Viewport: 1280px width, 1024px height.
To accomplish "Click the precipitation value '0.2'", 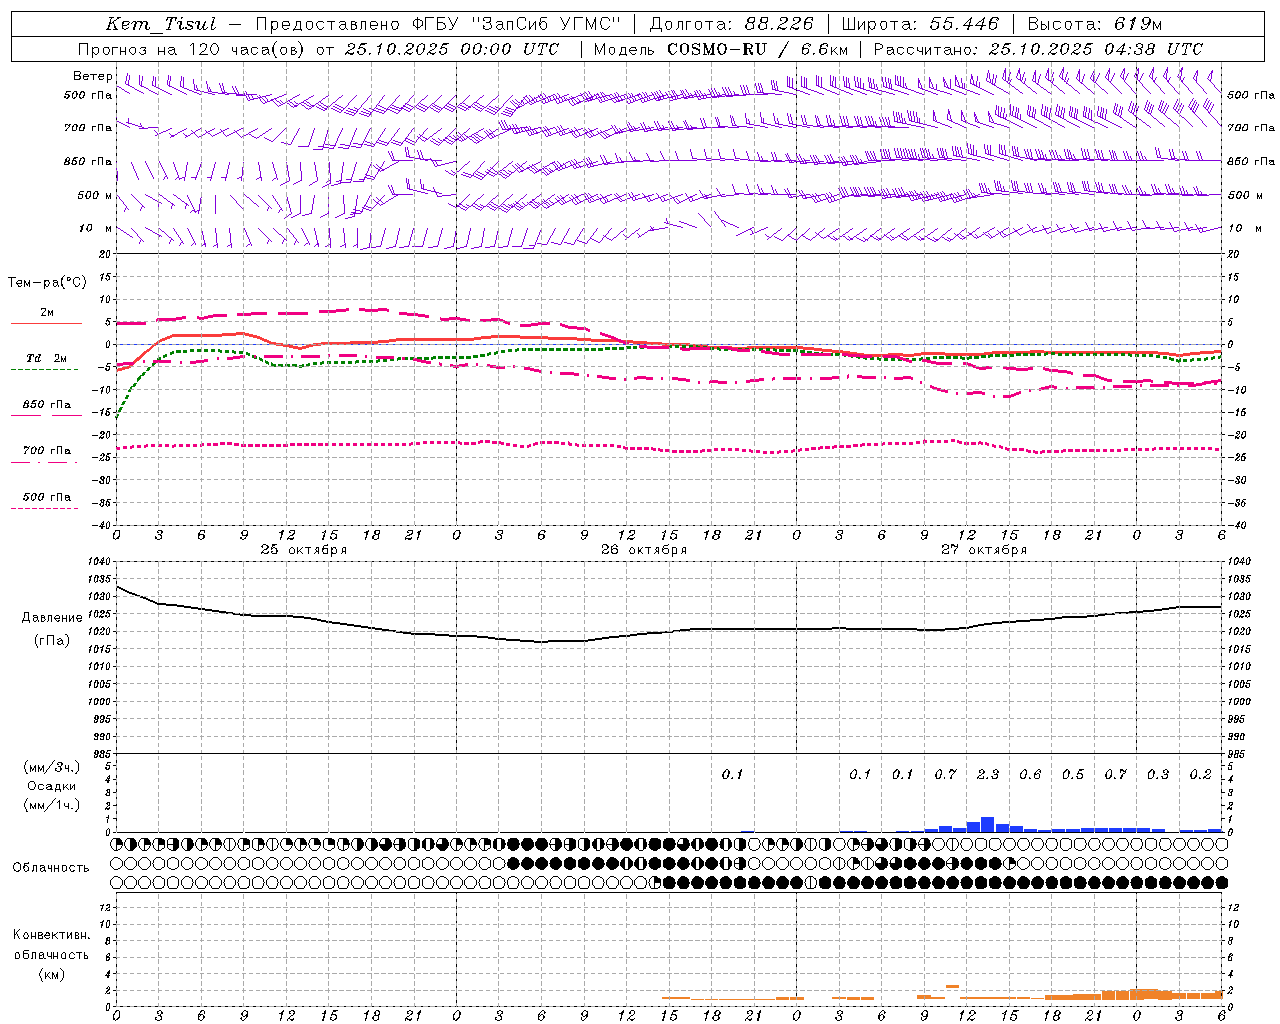I will point(1200,775).
